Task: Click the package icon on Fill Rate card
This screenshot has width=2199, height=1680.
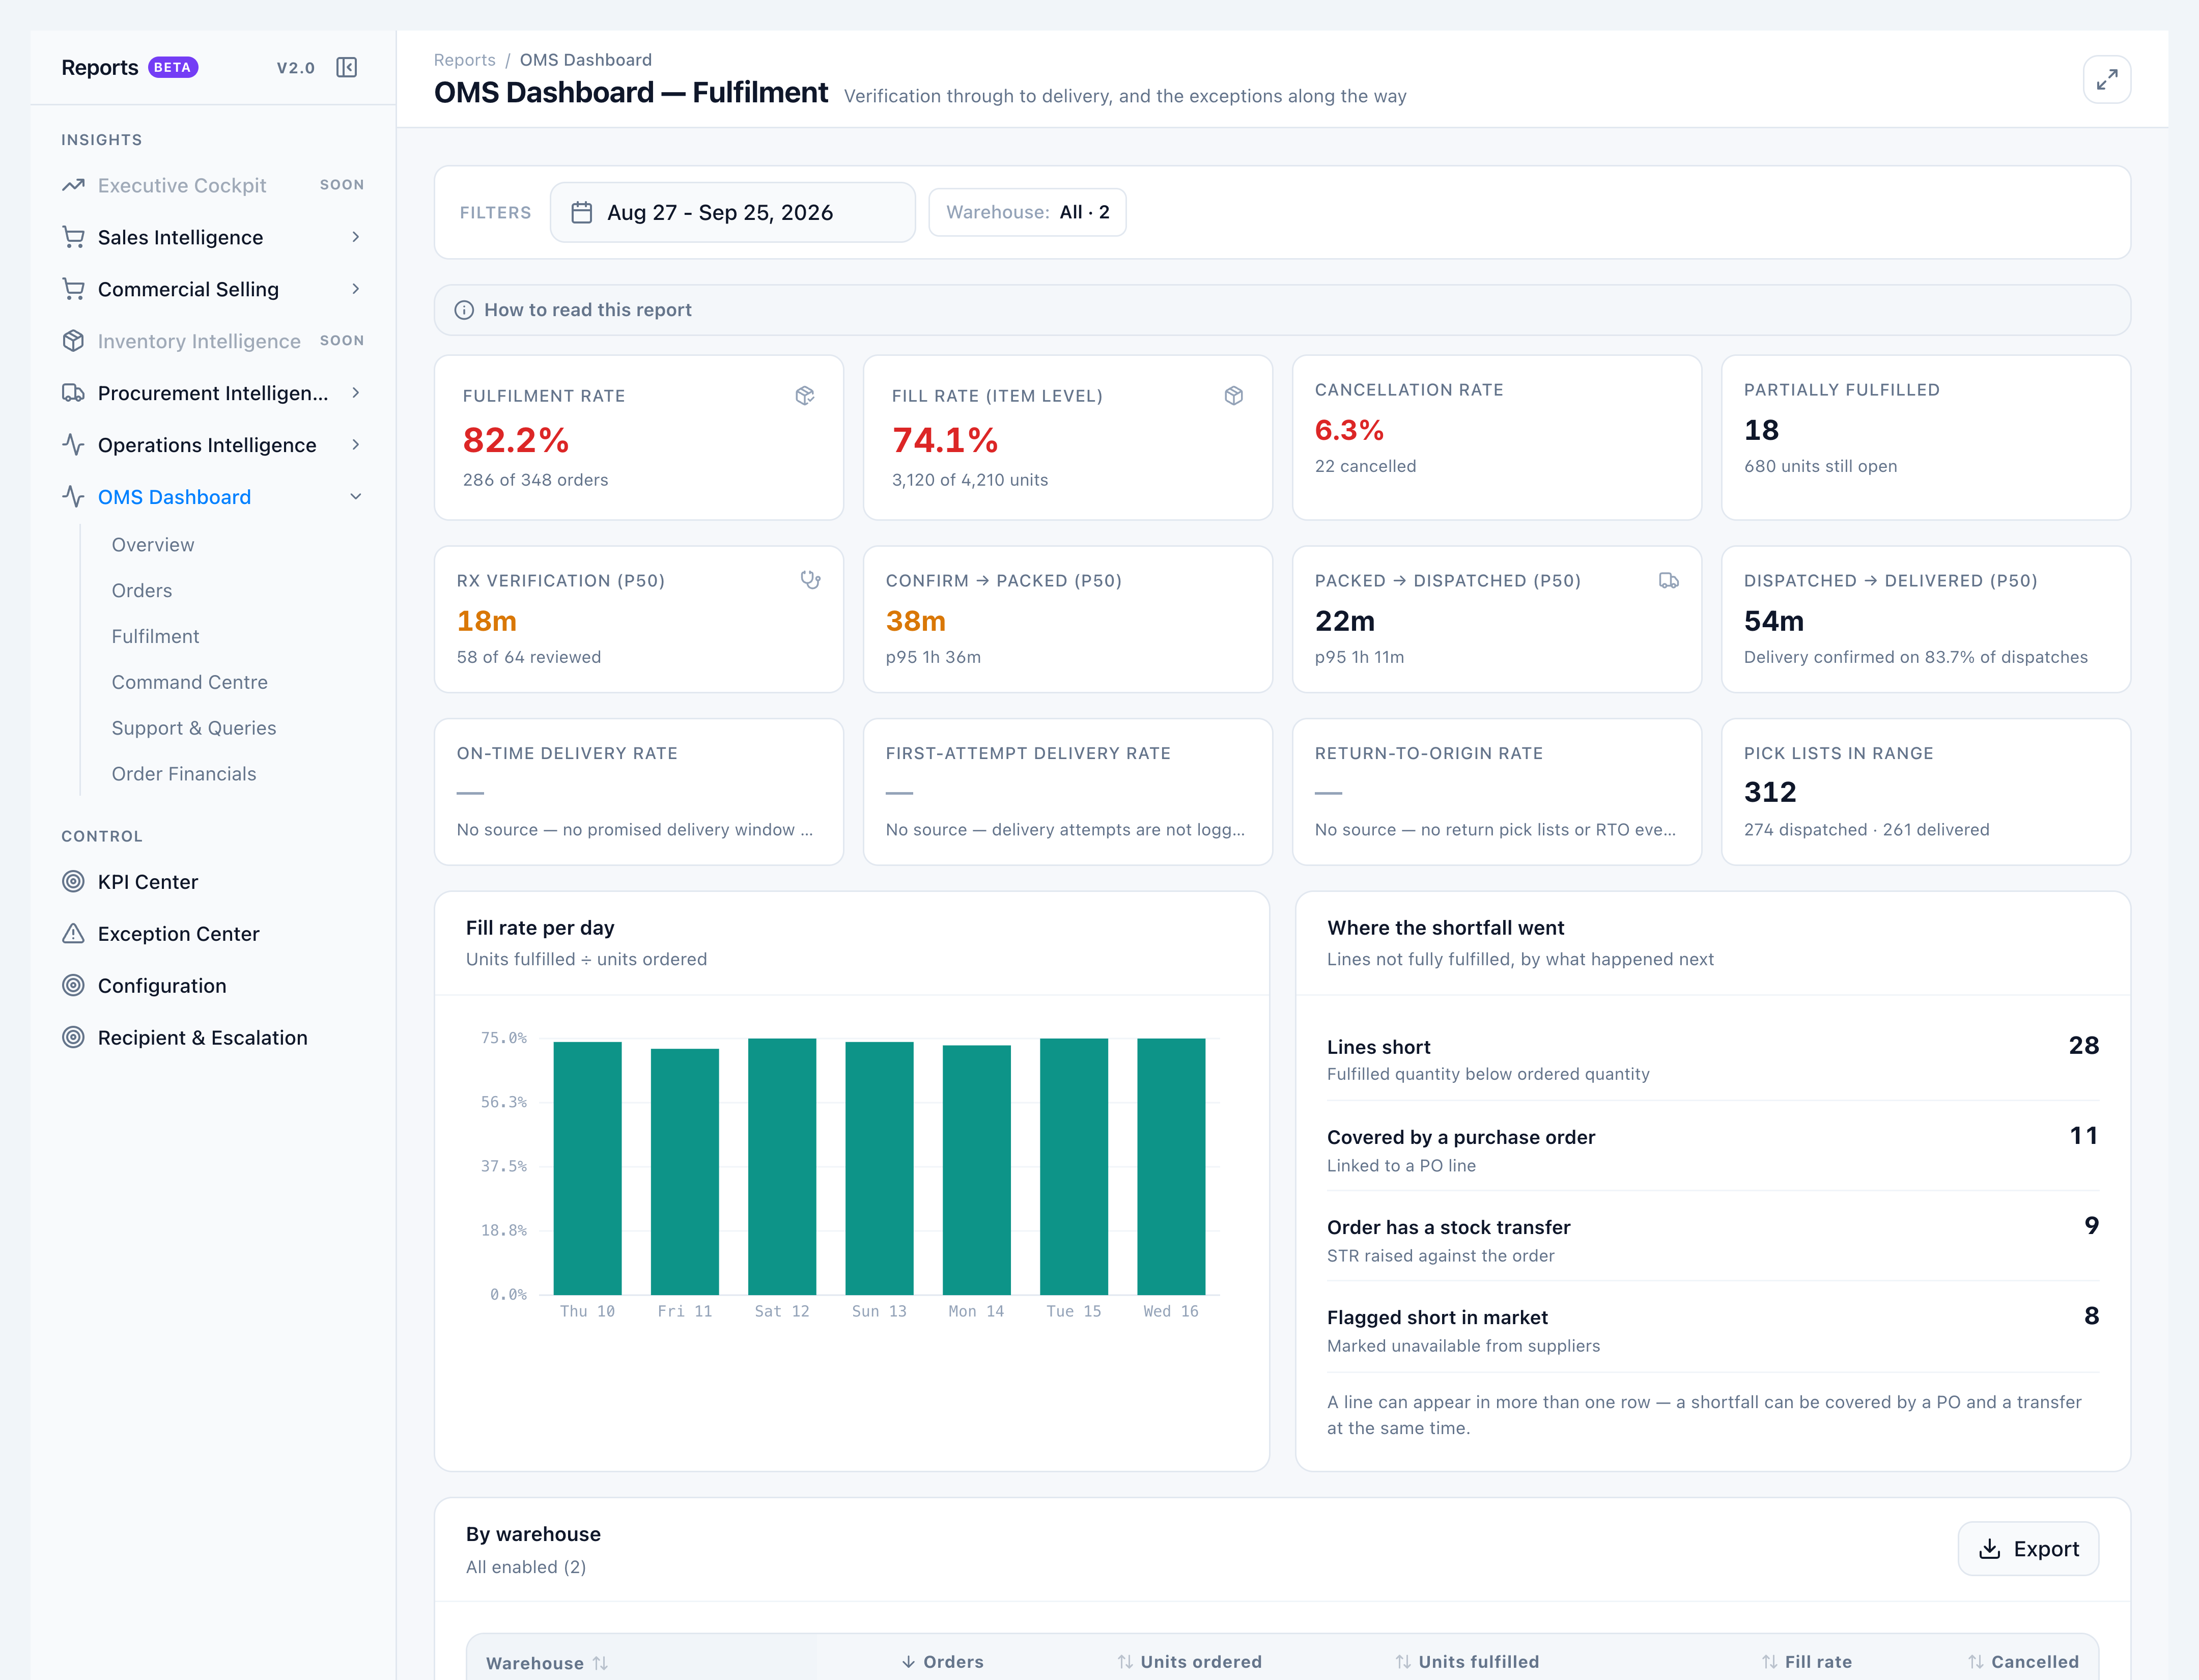Action: coord(1234,396)
